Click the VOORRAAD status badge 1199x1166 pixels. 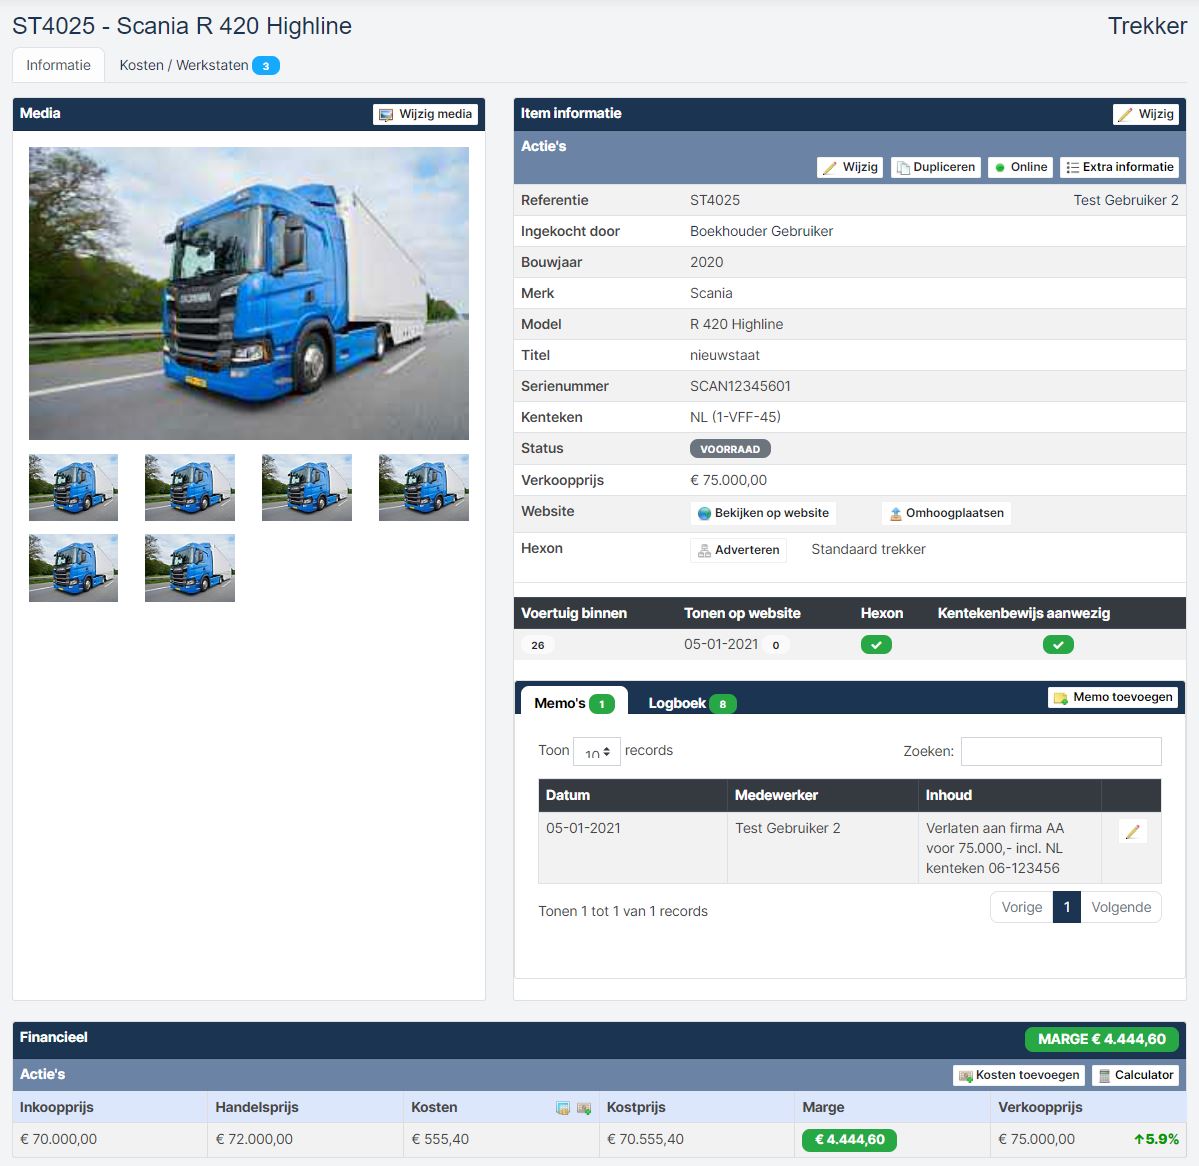730,449
